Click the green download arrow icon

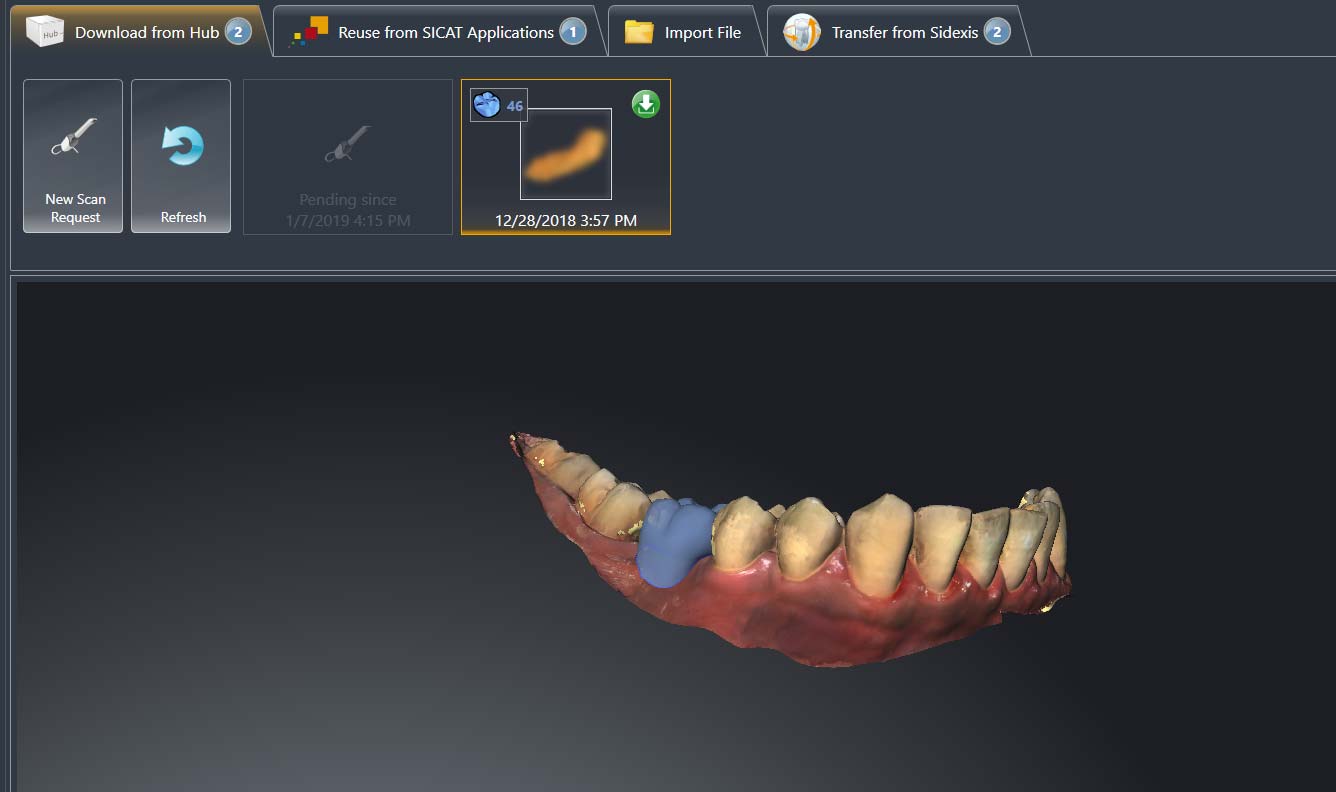pos(646,104)
